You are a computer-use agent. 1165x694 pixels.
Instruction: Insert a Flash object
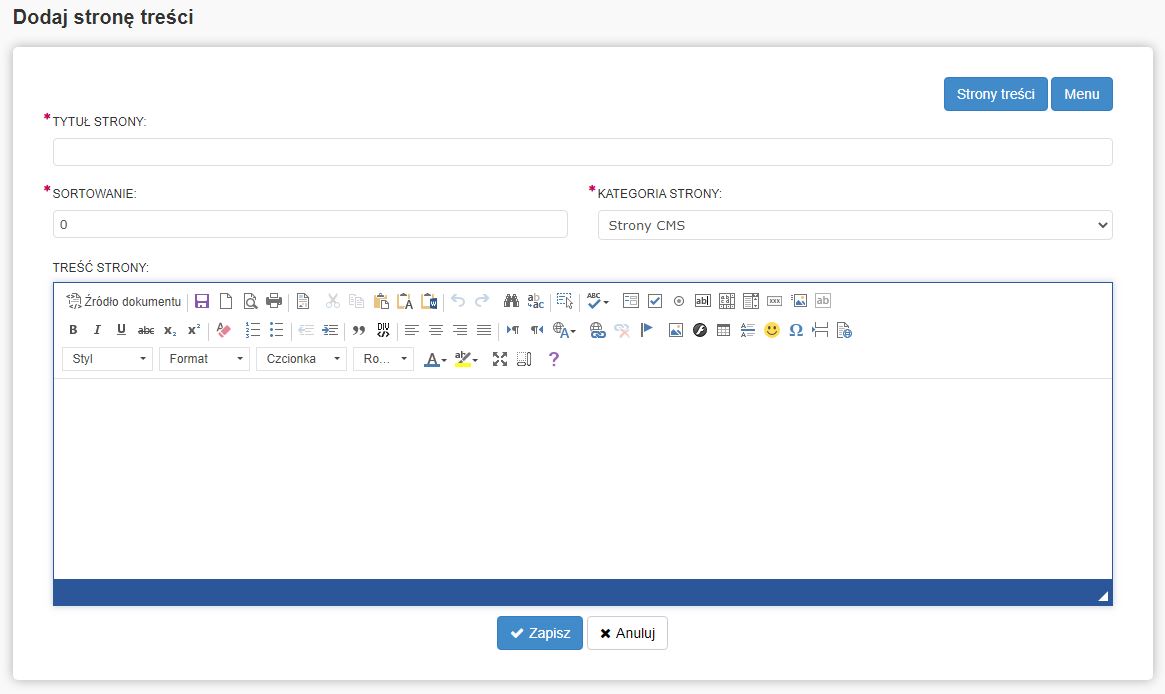700,330
